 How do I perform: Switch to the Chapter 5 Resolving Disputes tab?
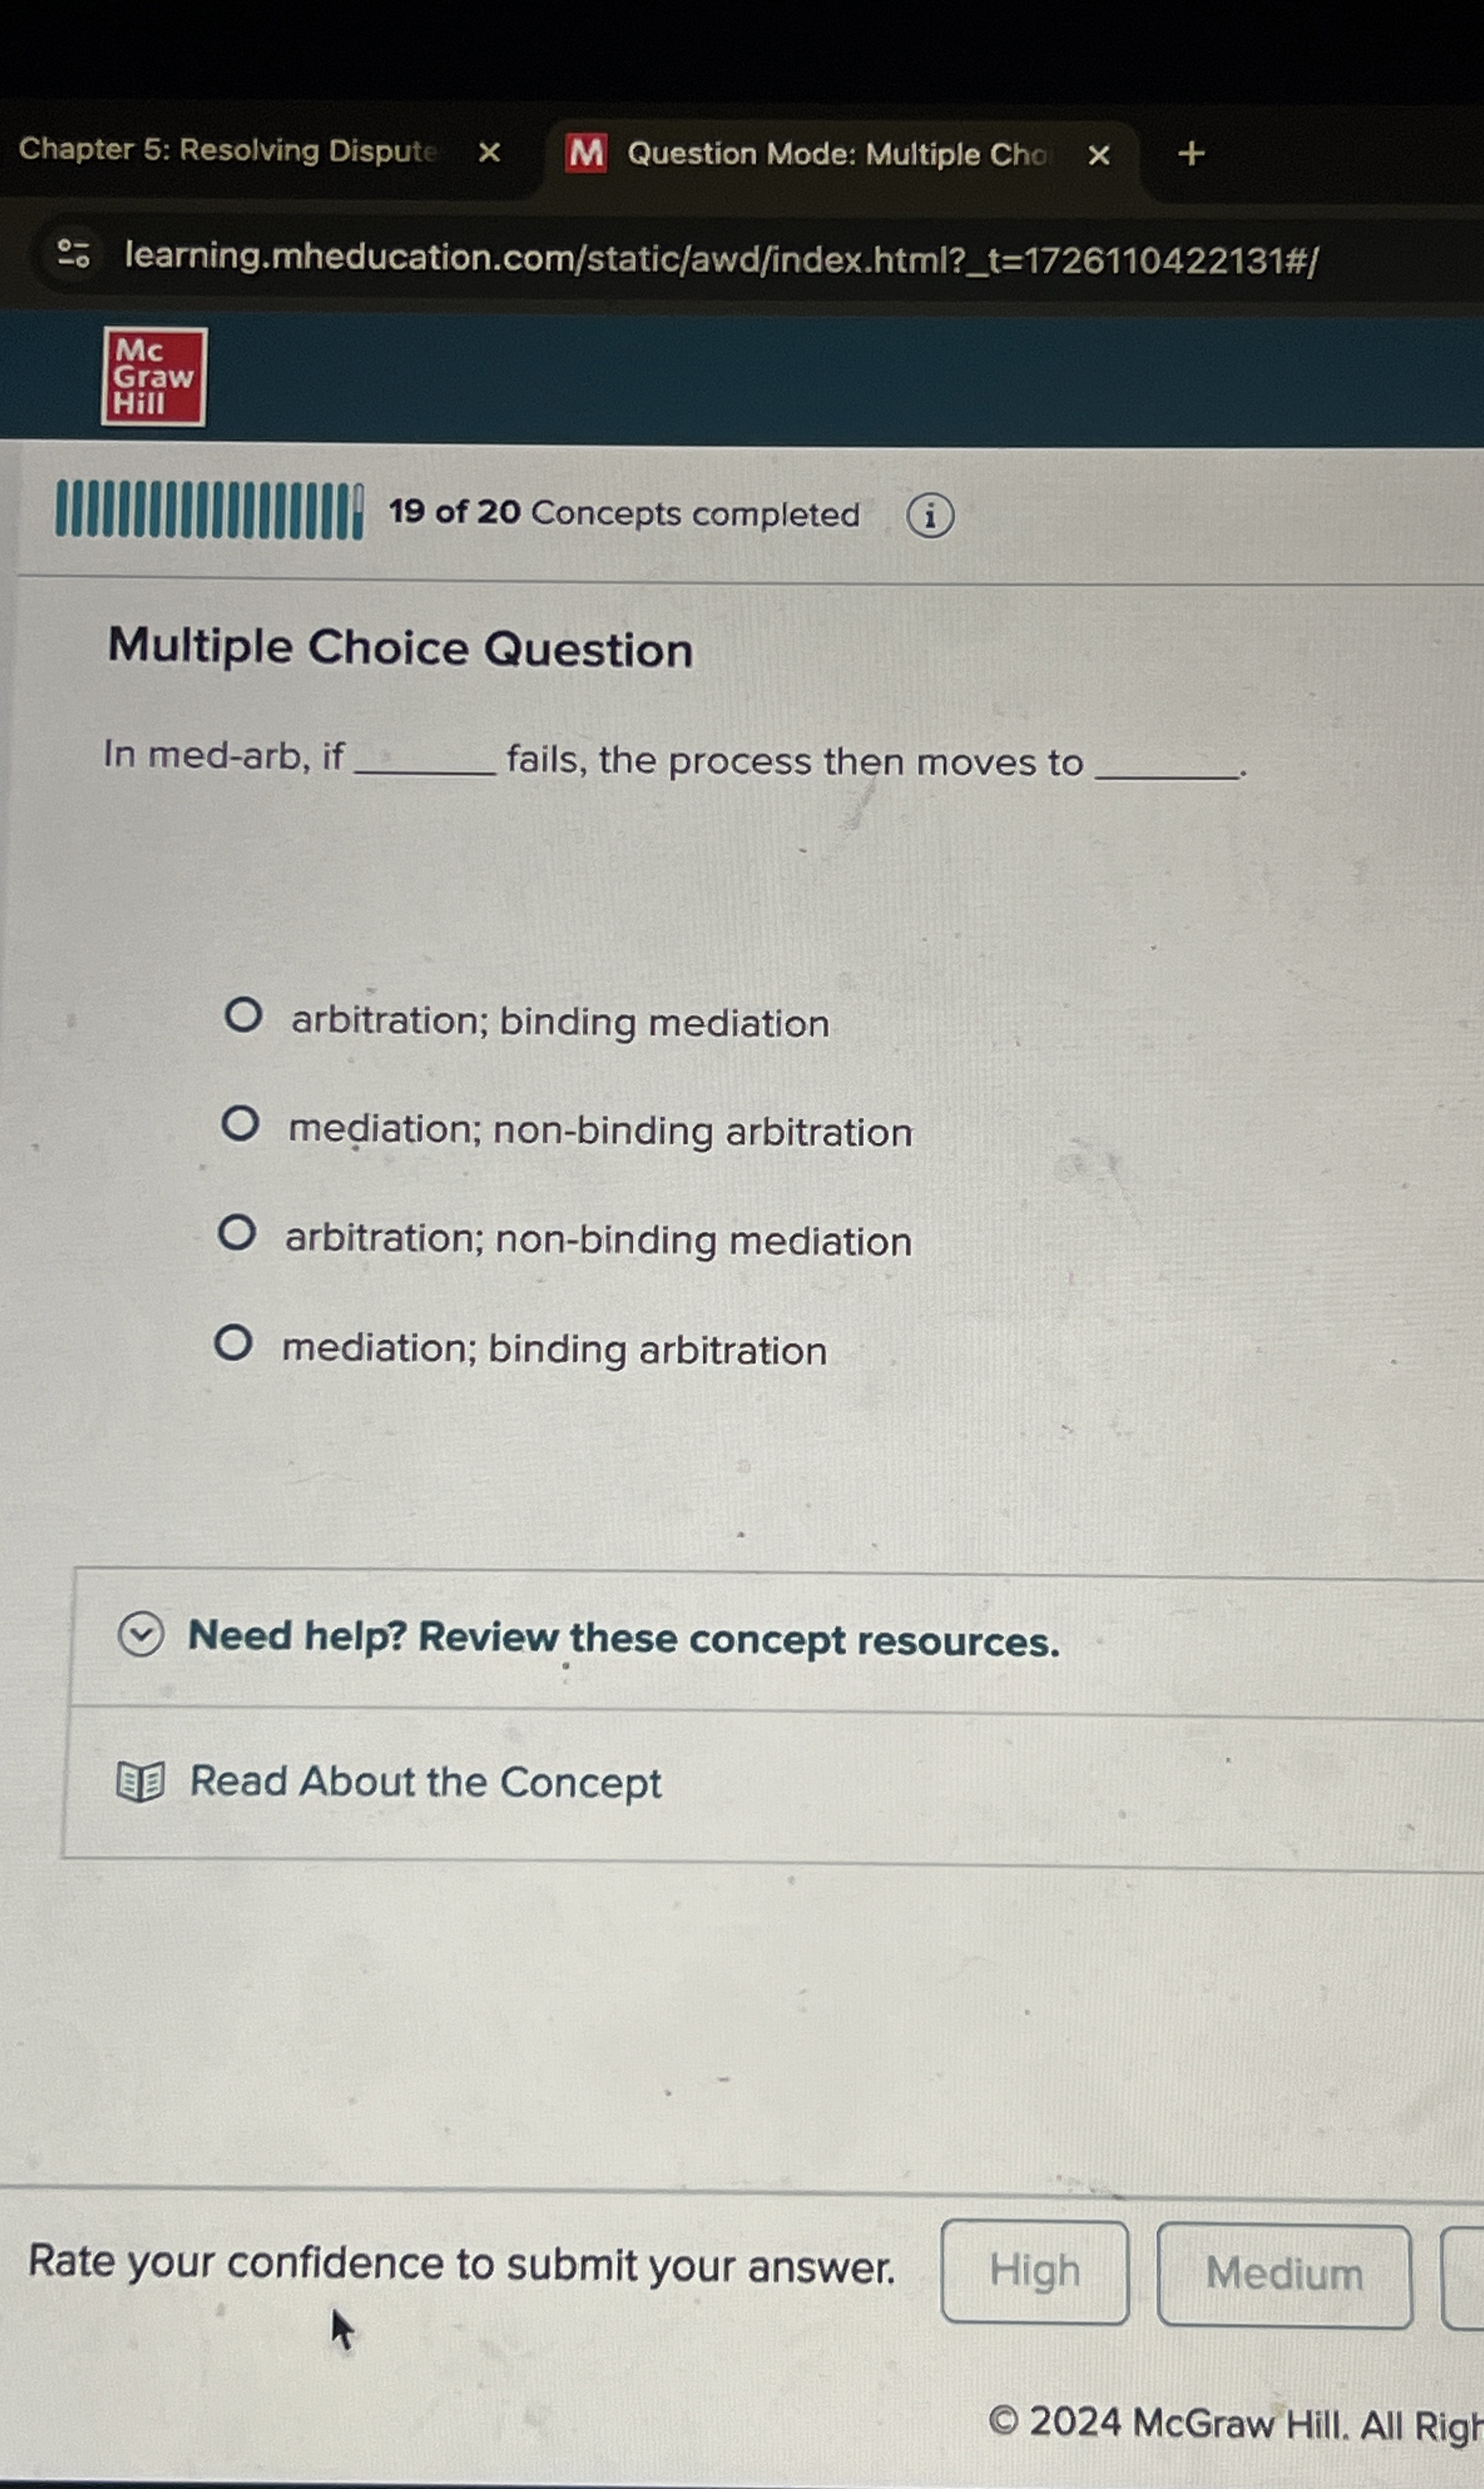pos(228,151)
